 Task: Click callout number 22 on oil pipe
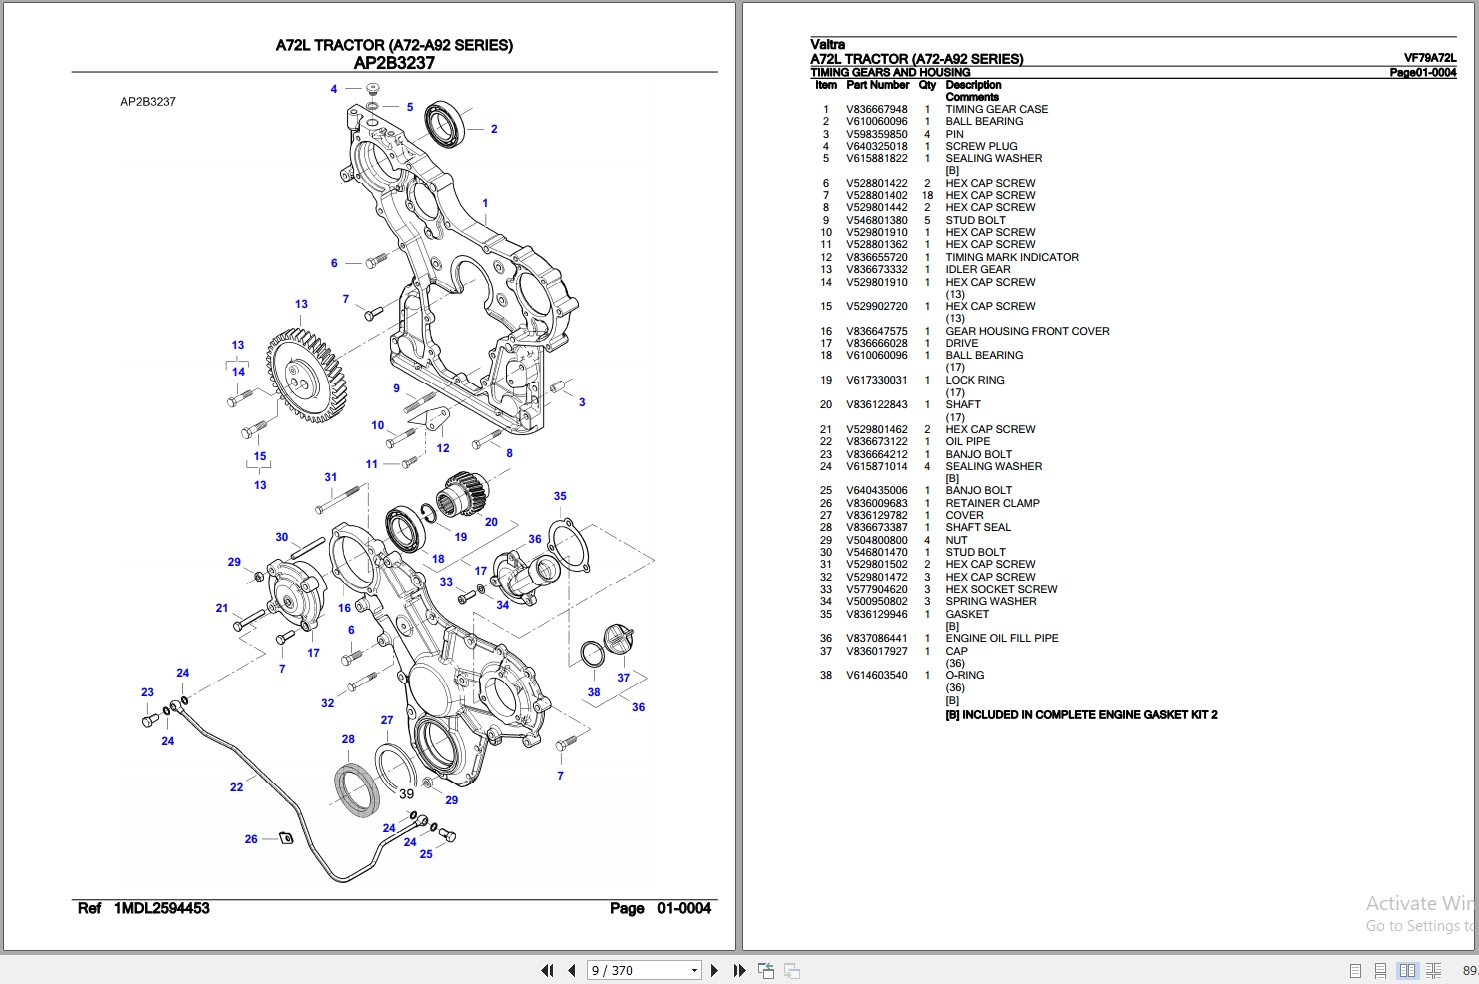(236, 787)
